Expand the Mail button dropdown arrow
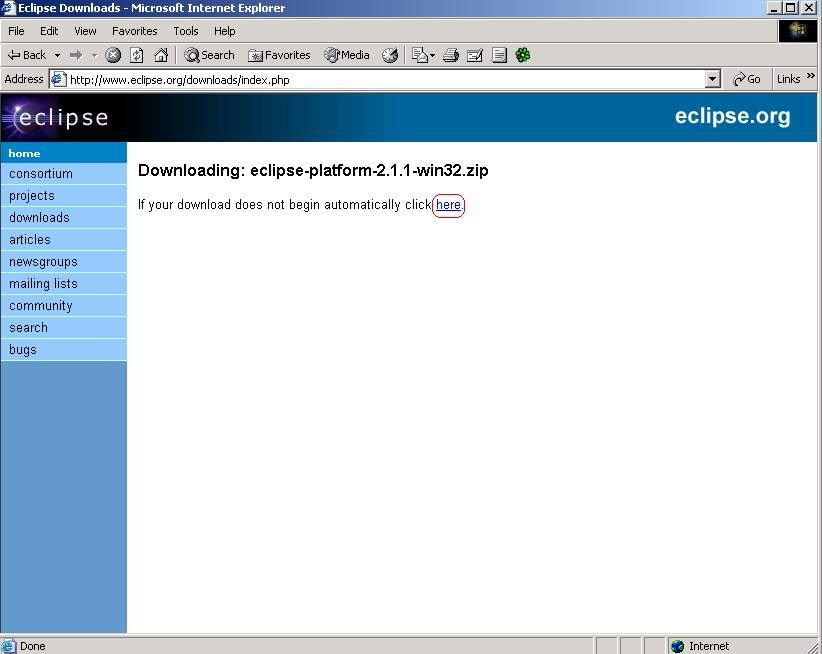 pos(432,55)
